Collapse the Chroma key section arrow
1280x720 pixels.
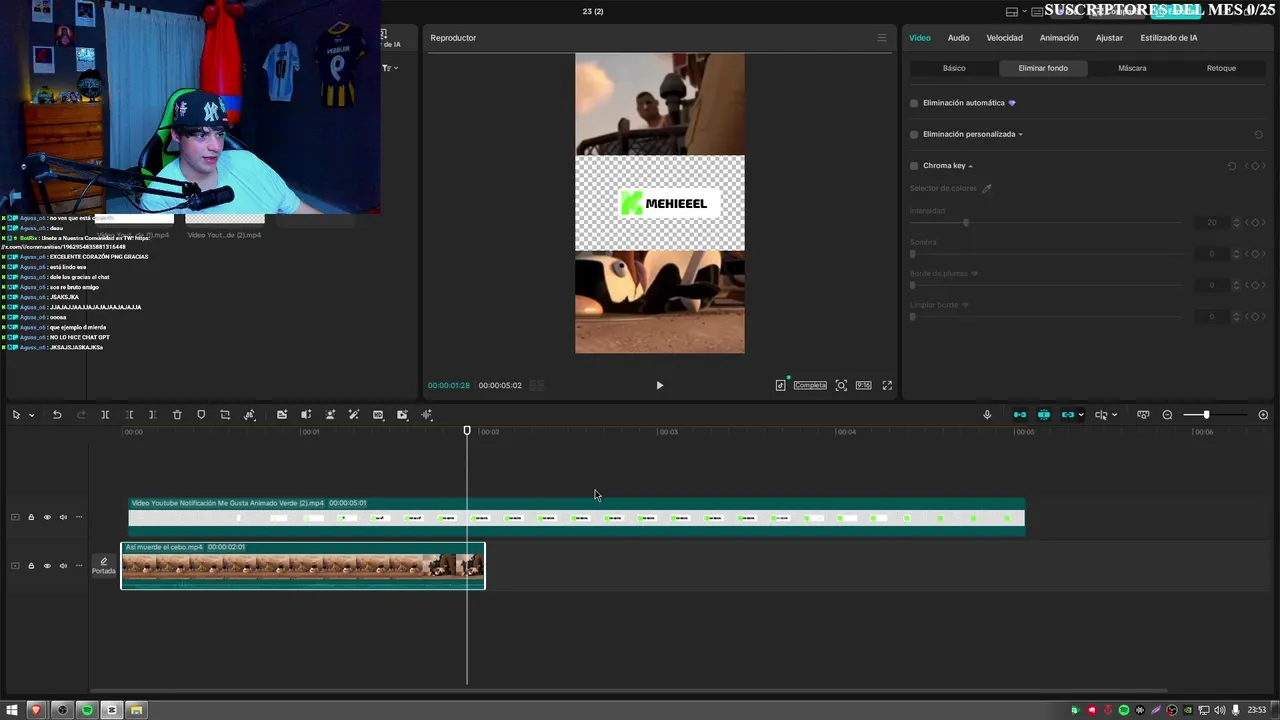(x=970, y=166)
